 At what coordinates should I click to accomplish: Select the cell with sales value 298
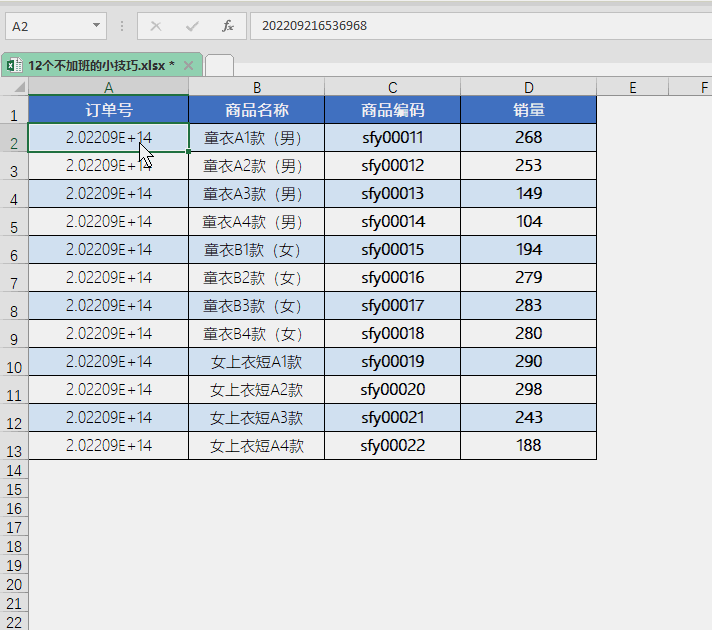pos(528,389)
